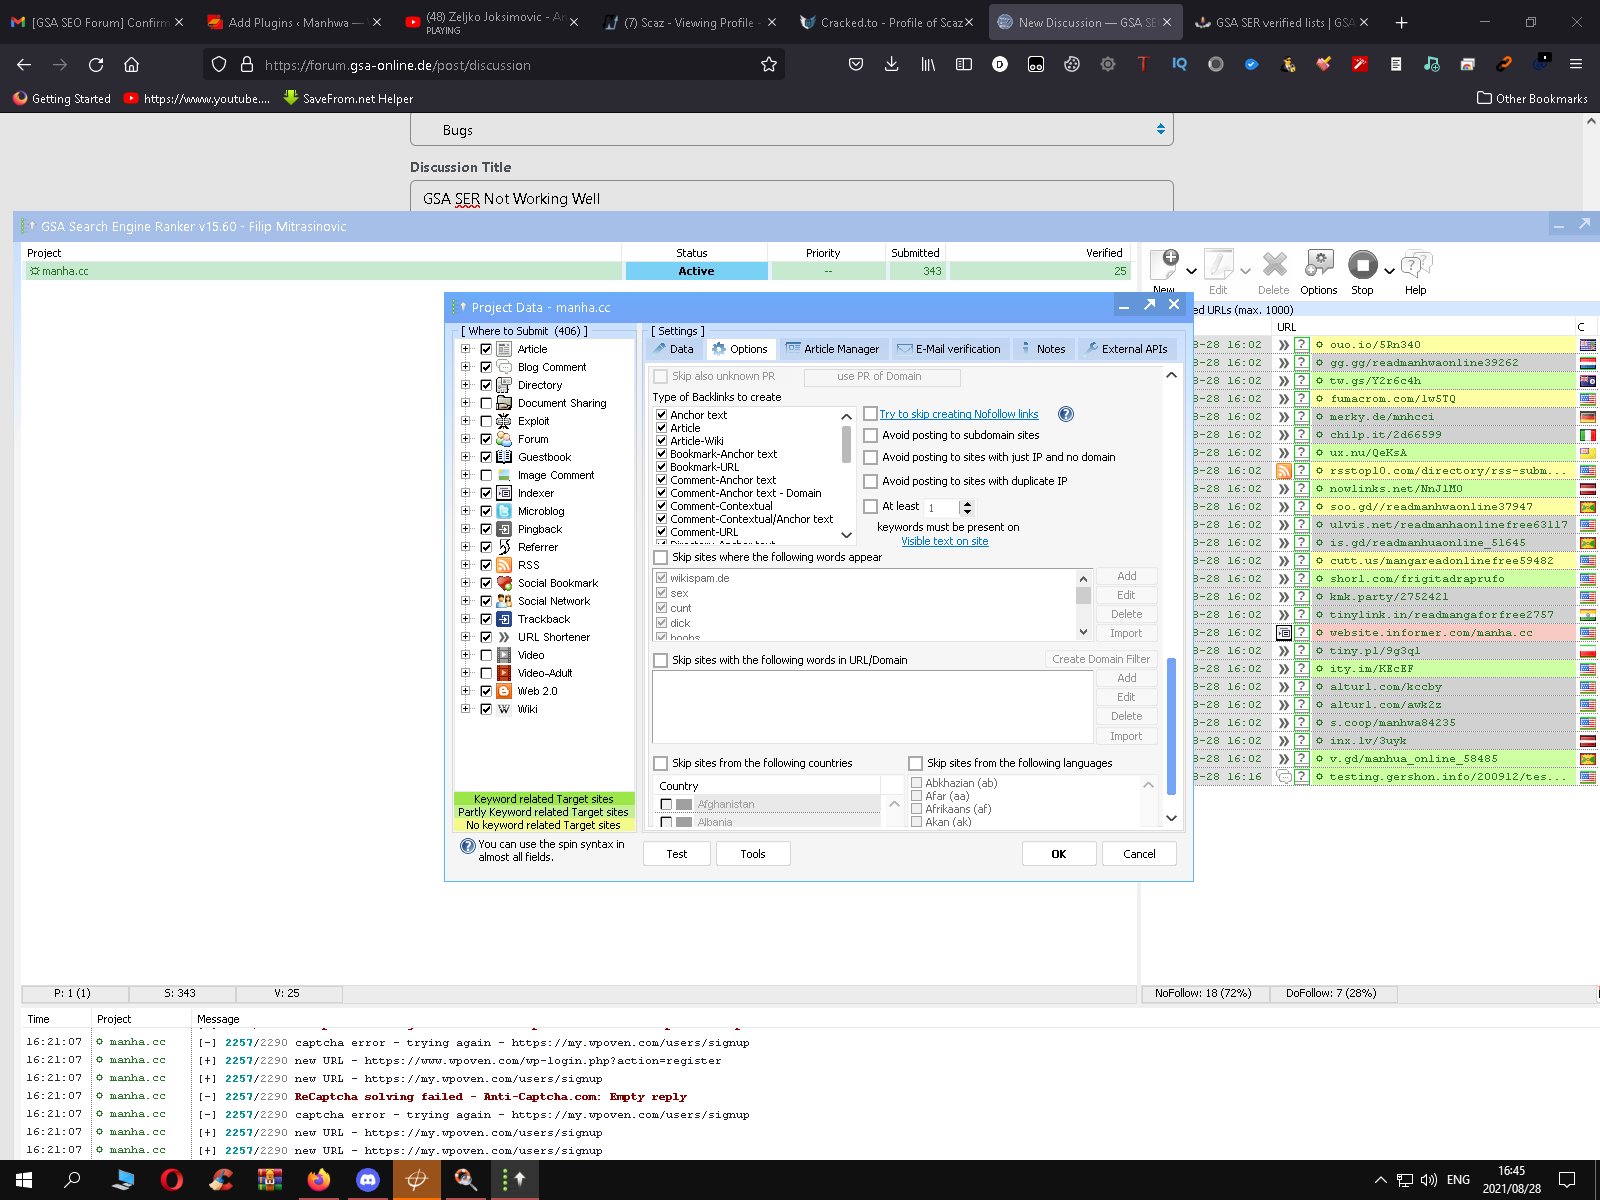Click the Cancel button in Project Data
Image resolution: width=1600 pixels, height=1200 pixels.
pos(1139,854)
